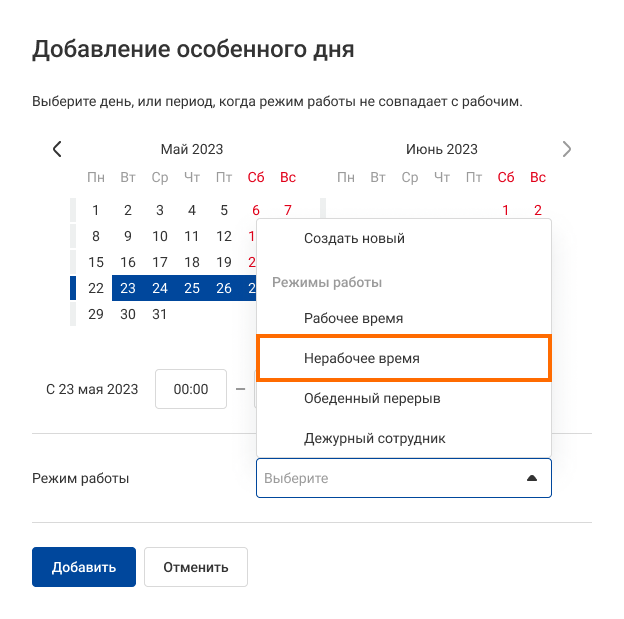Pick May 10 in the calendar
Screen dimensions: 624x619
(160, 236)
